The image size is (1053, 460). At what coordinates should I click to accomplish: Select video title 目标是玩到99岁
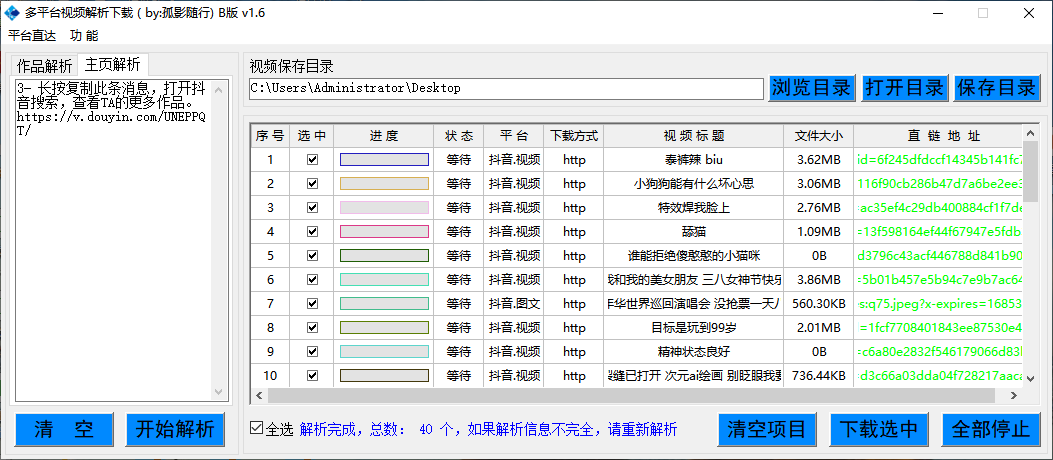tap(694, 327)
